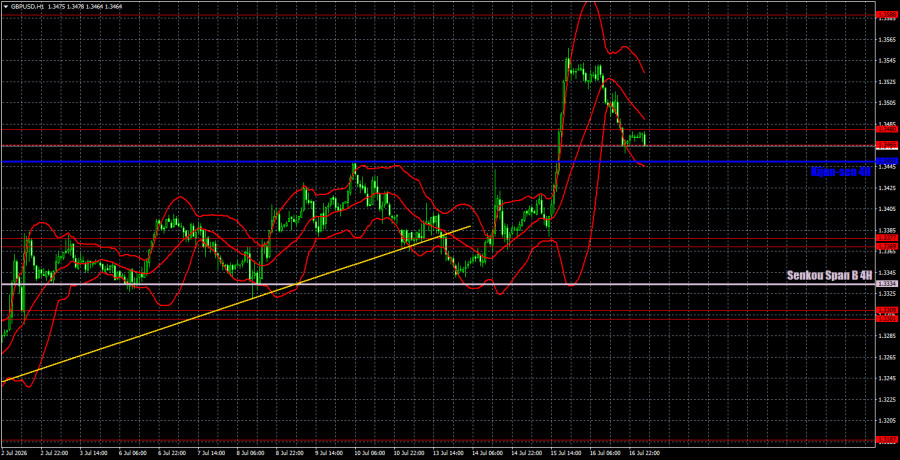Click the 2 Jul 2026 date label

pos(14,453)
